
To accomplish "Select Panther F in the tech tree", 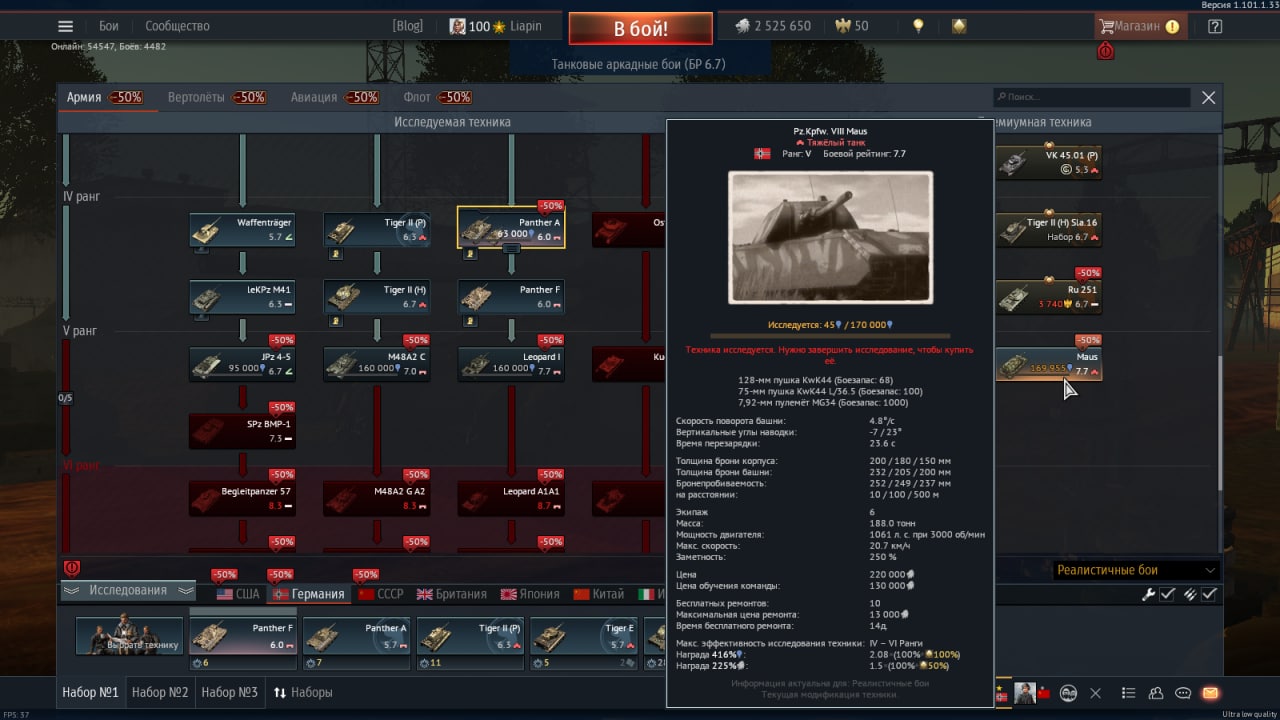I will [511, 297].
